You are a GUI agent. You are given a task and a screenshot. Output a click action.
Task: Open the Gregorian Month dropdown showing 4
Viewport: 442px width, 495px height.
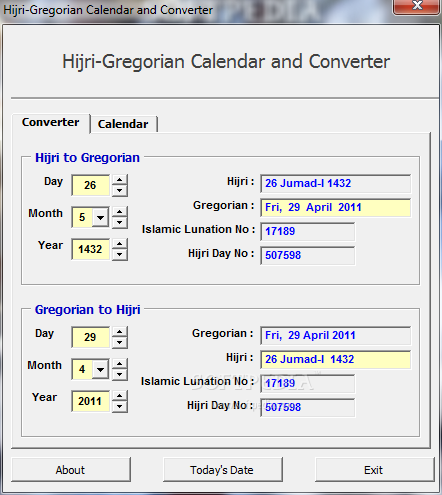click(100, 370)
